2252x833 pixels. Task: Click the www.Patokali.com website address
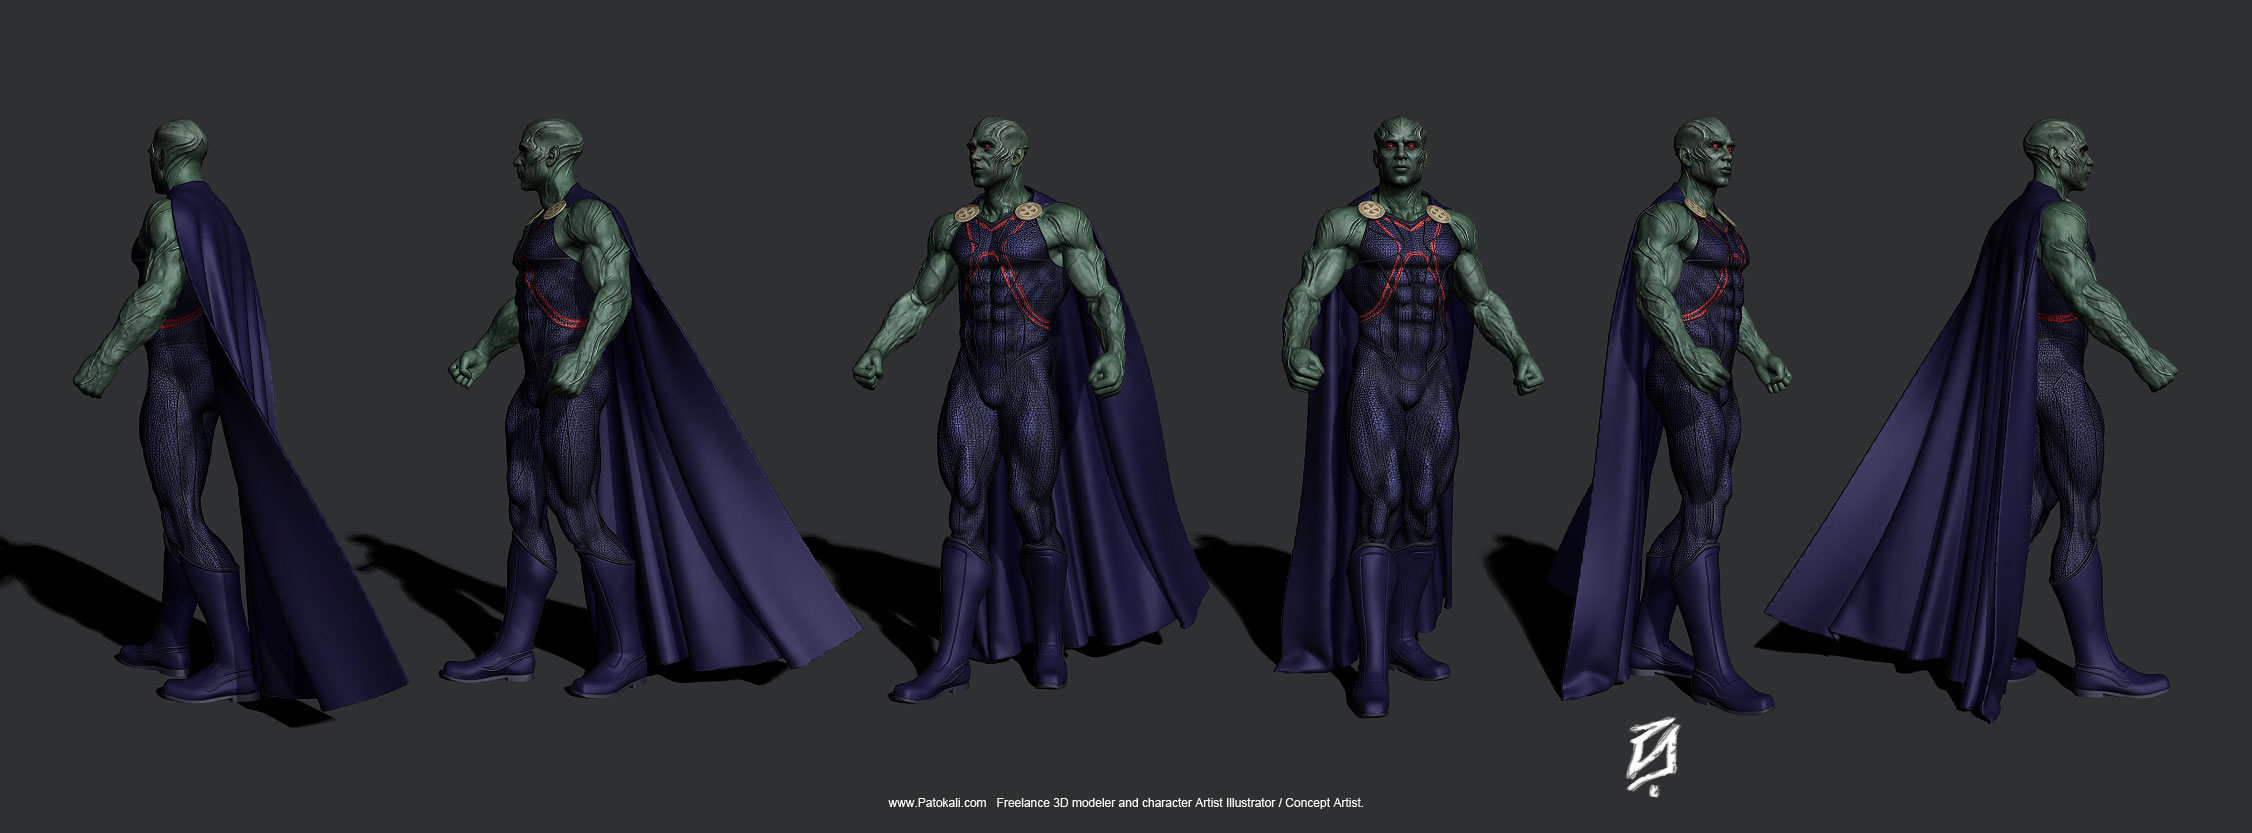click(937, 803)
